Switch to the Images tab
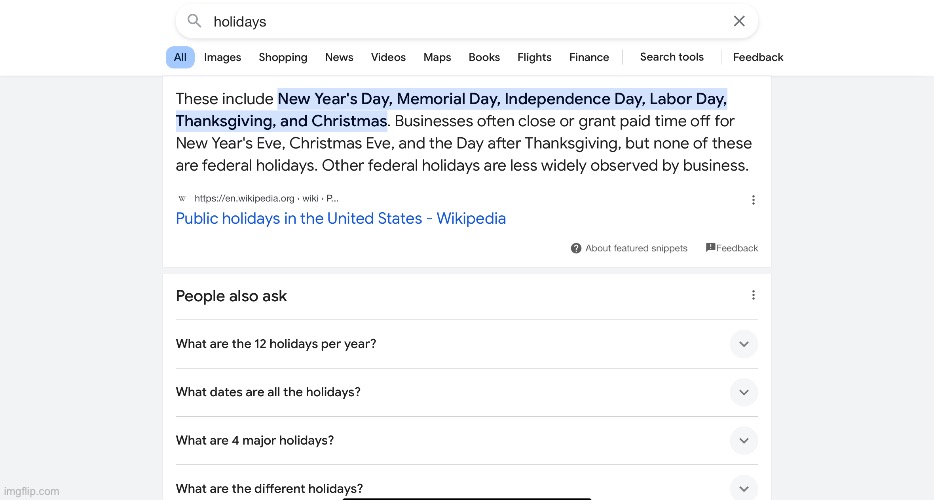 pos(222,57)
